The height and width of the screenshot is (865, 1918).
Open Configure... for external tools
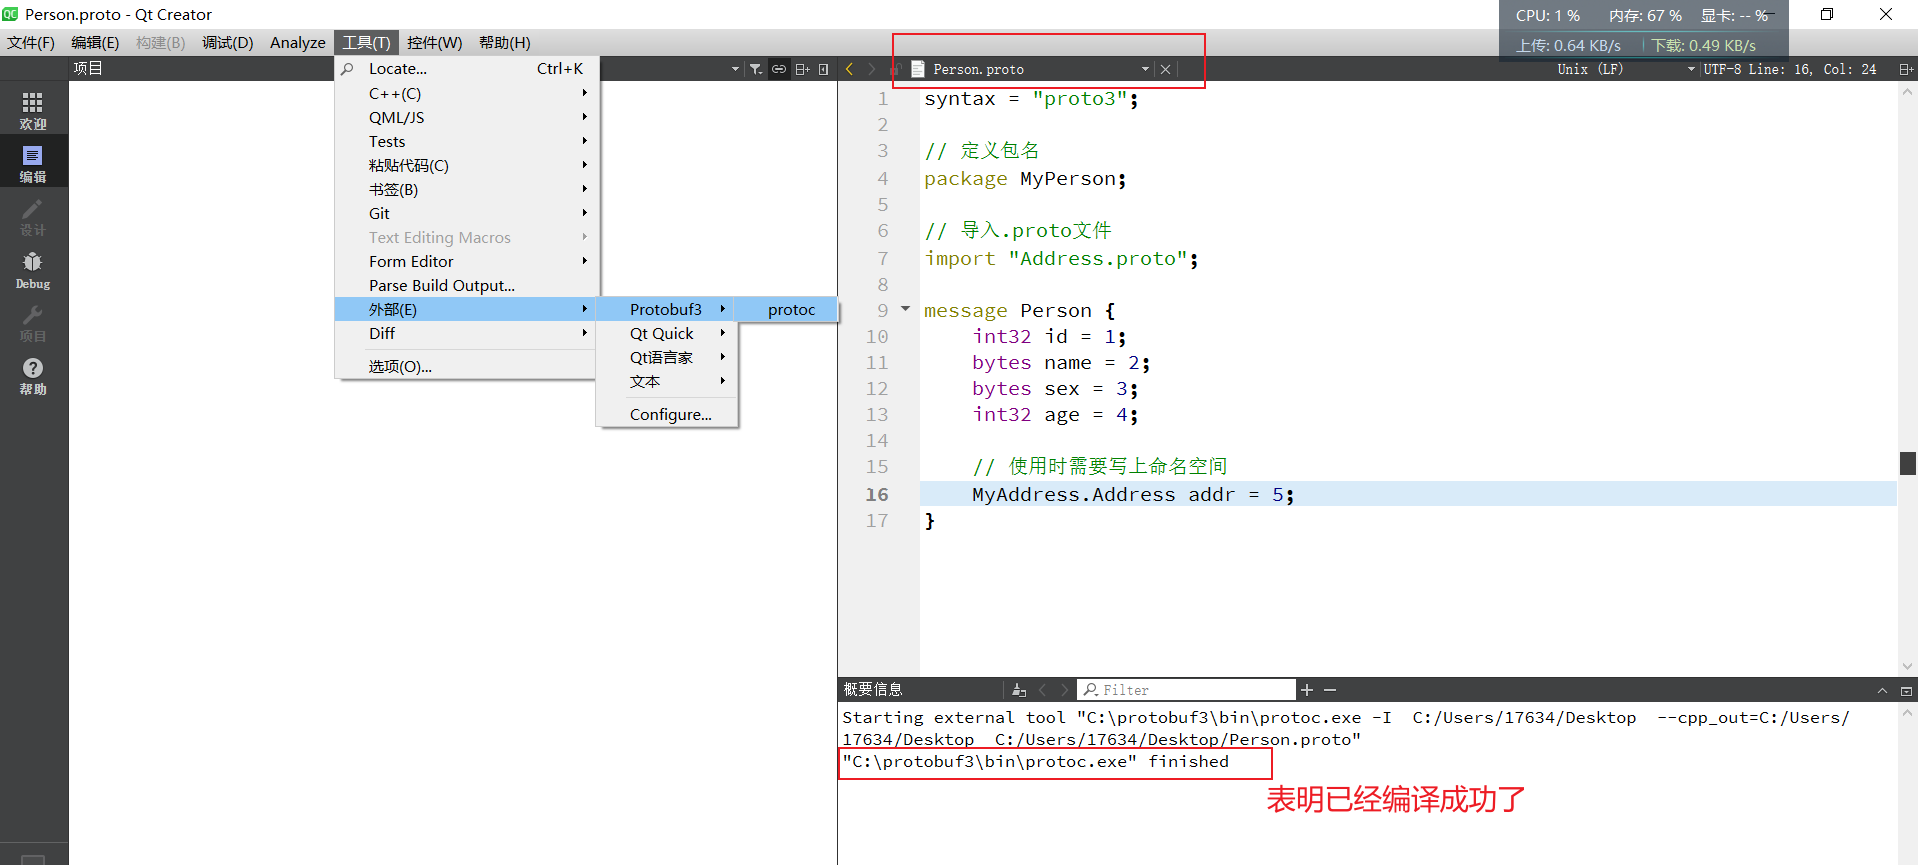click(x=667, y=414)
